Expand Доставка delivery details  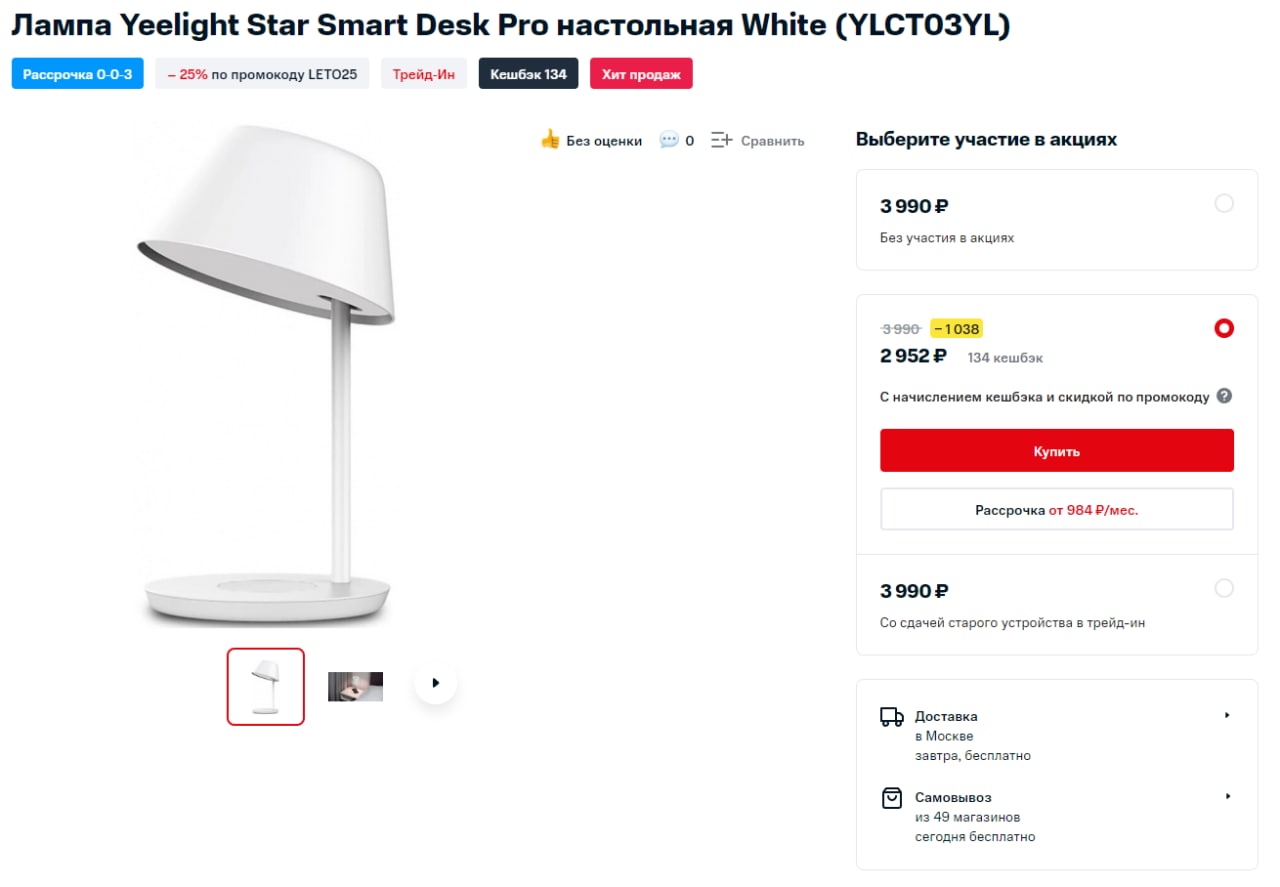pos(1230,715)
